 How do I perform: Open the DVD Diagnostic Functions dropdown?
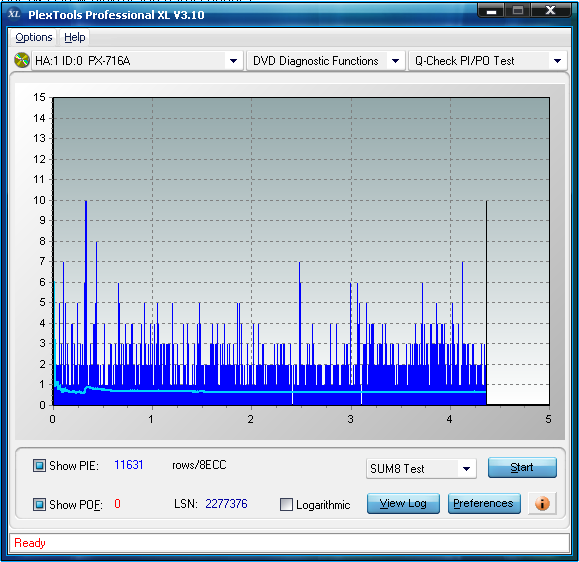tap(395, 61)
